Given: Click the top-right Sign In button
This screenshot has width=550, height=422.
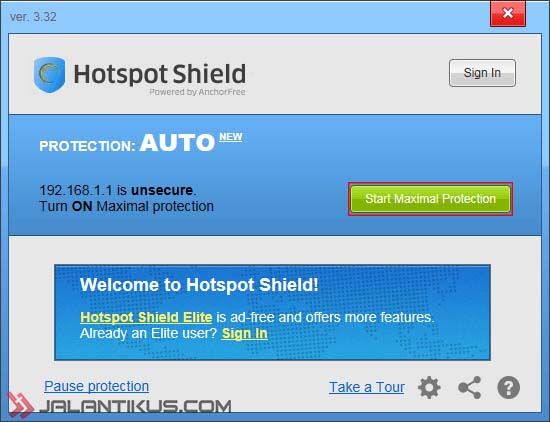Looking at the screenshot, I should pyautogui.click(x=482, y=73).
